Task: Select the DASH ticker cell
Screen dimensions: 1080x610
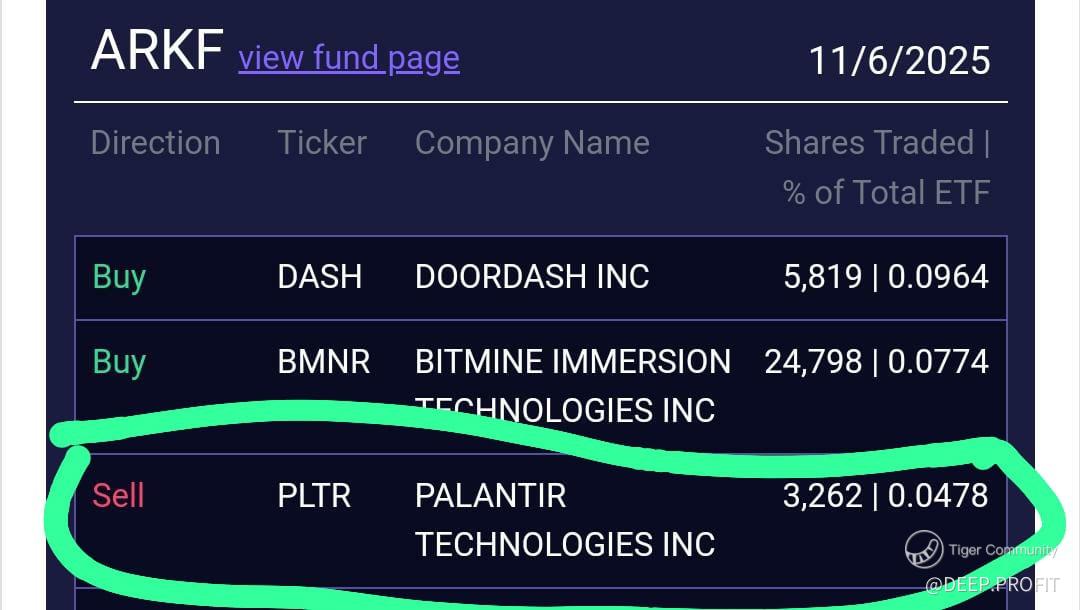Action: pyautogui.click(x=319, y=276)
